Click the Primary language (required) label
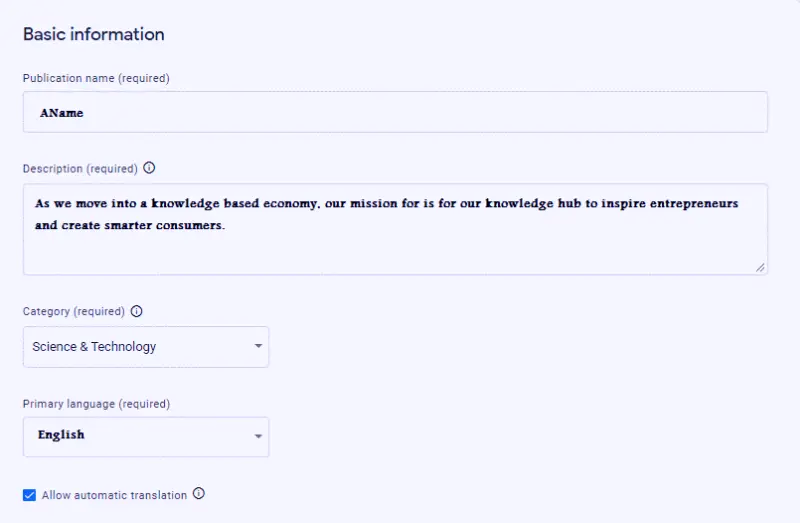Image resolution: width=800 pixels, height=523 pixels. (x=96, y=404)
